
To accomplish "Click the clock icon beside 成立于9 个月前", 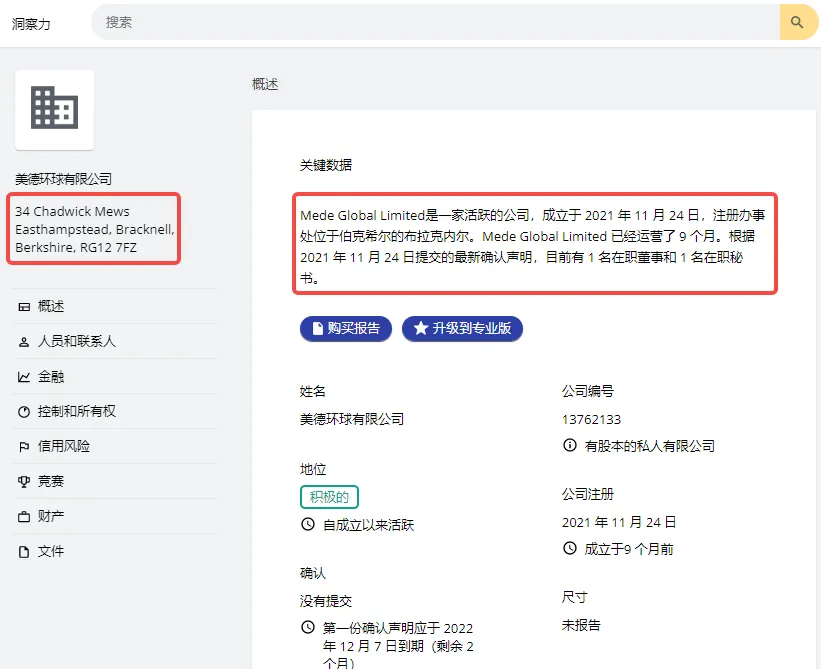I will (570, 548).
